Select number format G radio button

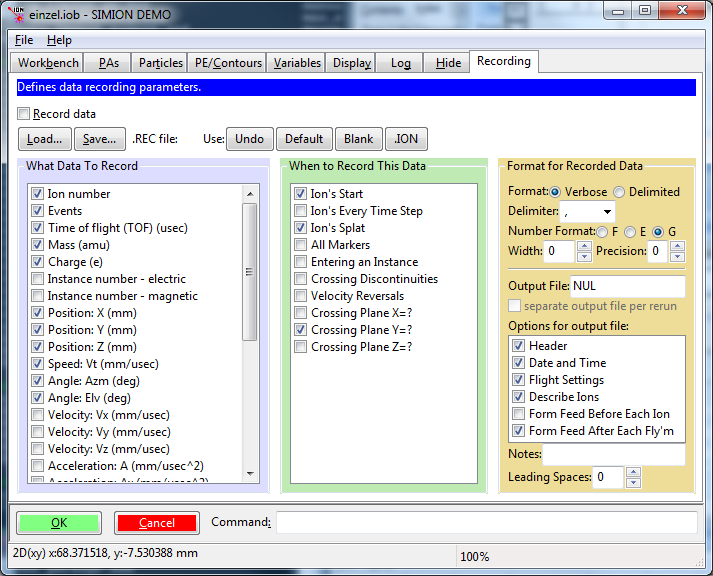pos(658,232)
